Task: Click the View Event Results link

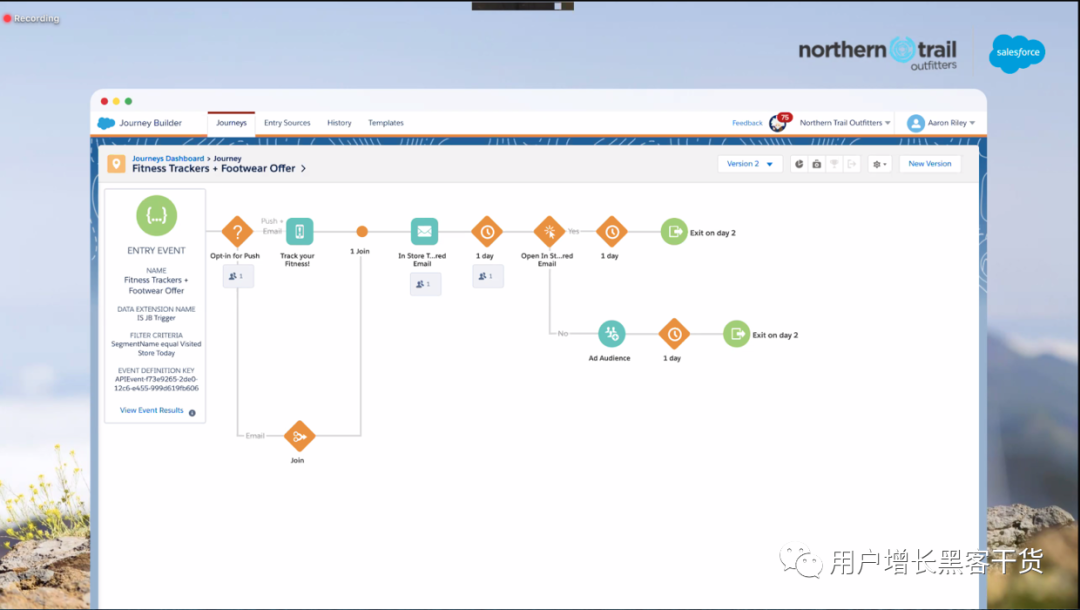Action: [152, 410]
